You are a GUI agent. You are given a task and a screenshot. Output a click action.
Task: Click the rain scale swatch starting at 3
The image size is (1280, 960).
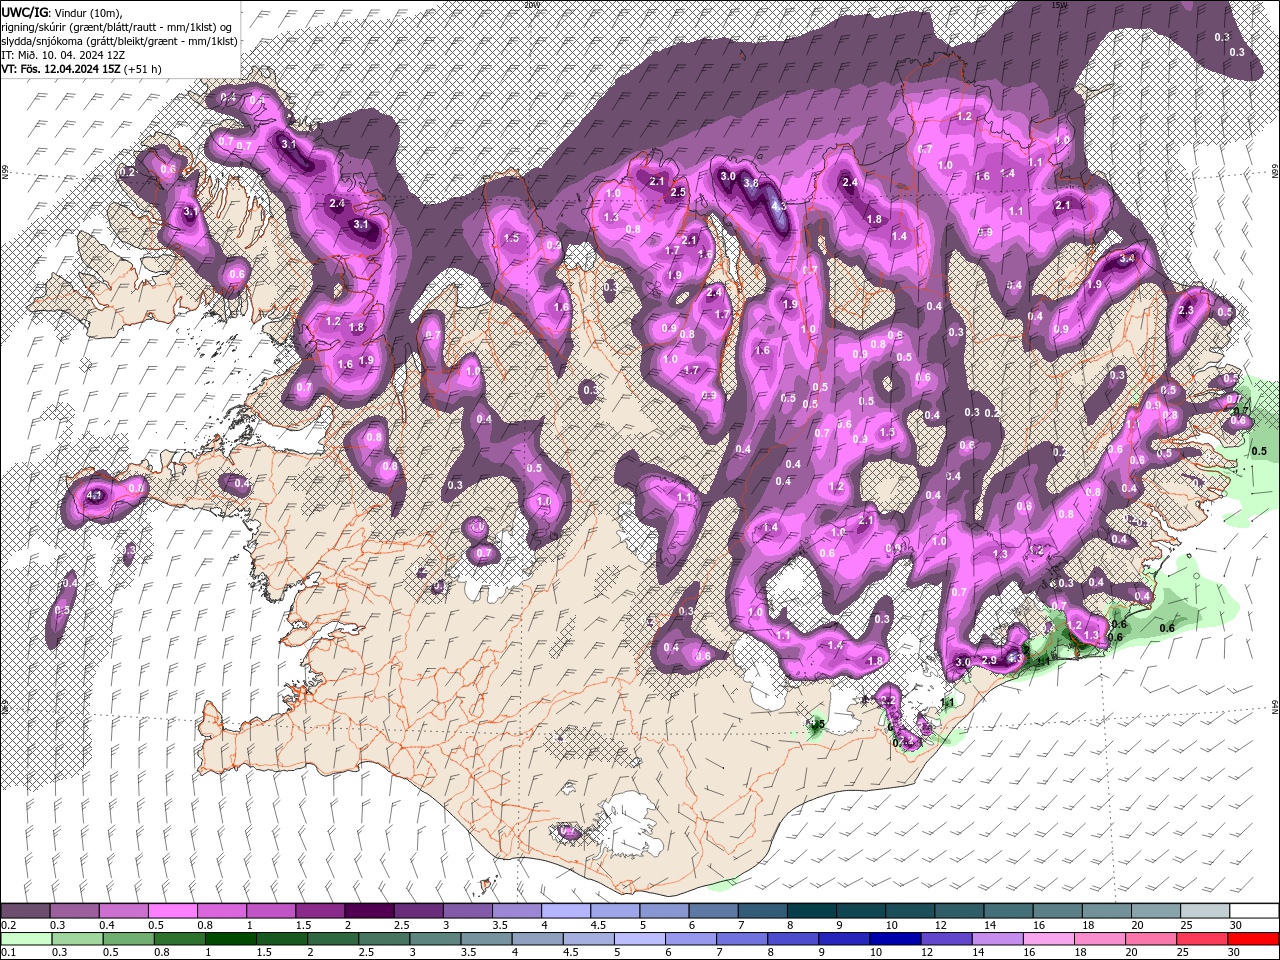point(435,939)
